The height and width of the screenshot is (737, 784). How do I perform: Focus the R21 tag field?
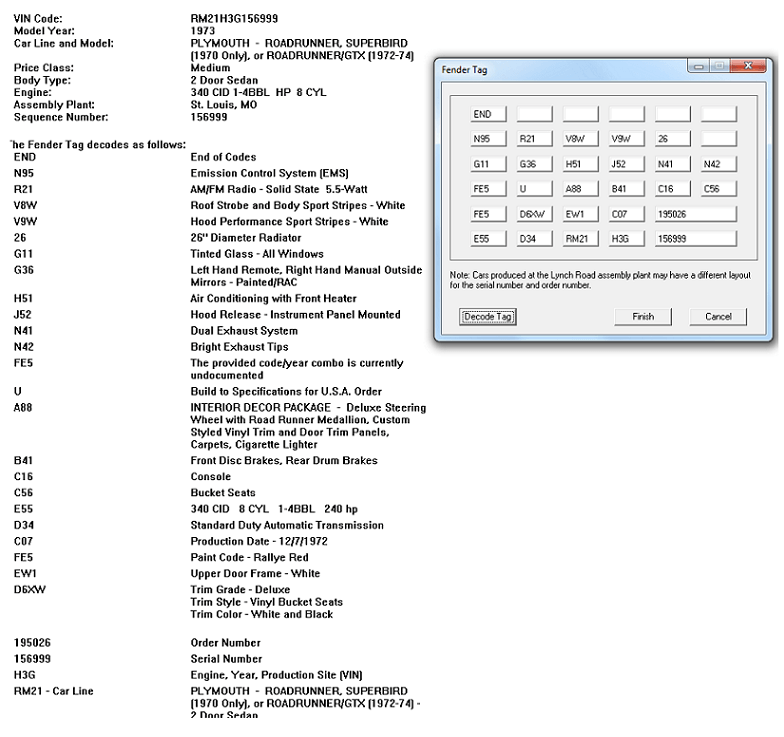pyautogui.click(x=535, y=139)
